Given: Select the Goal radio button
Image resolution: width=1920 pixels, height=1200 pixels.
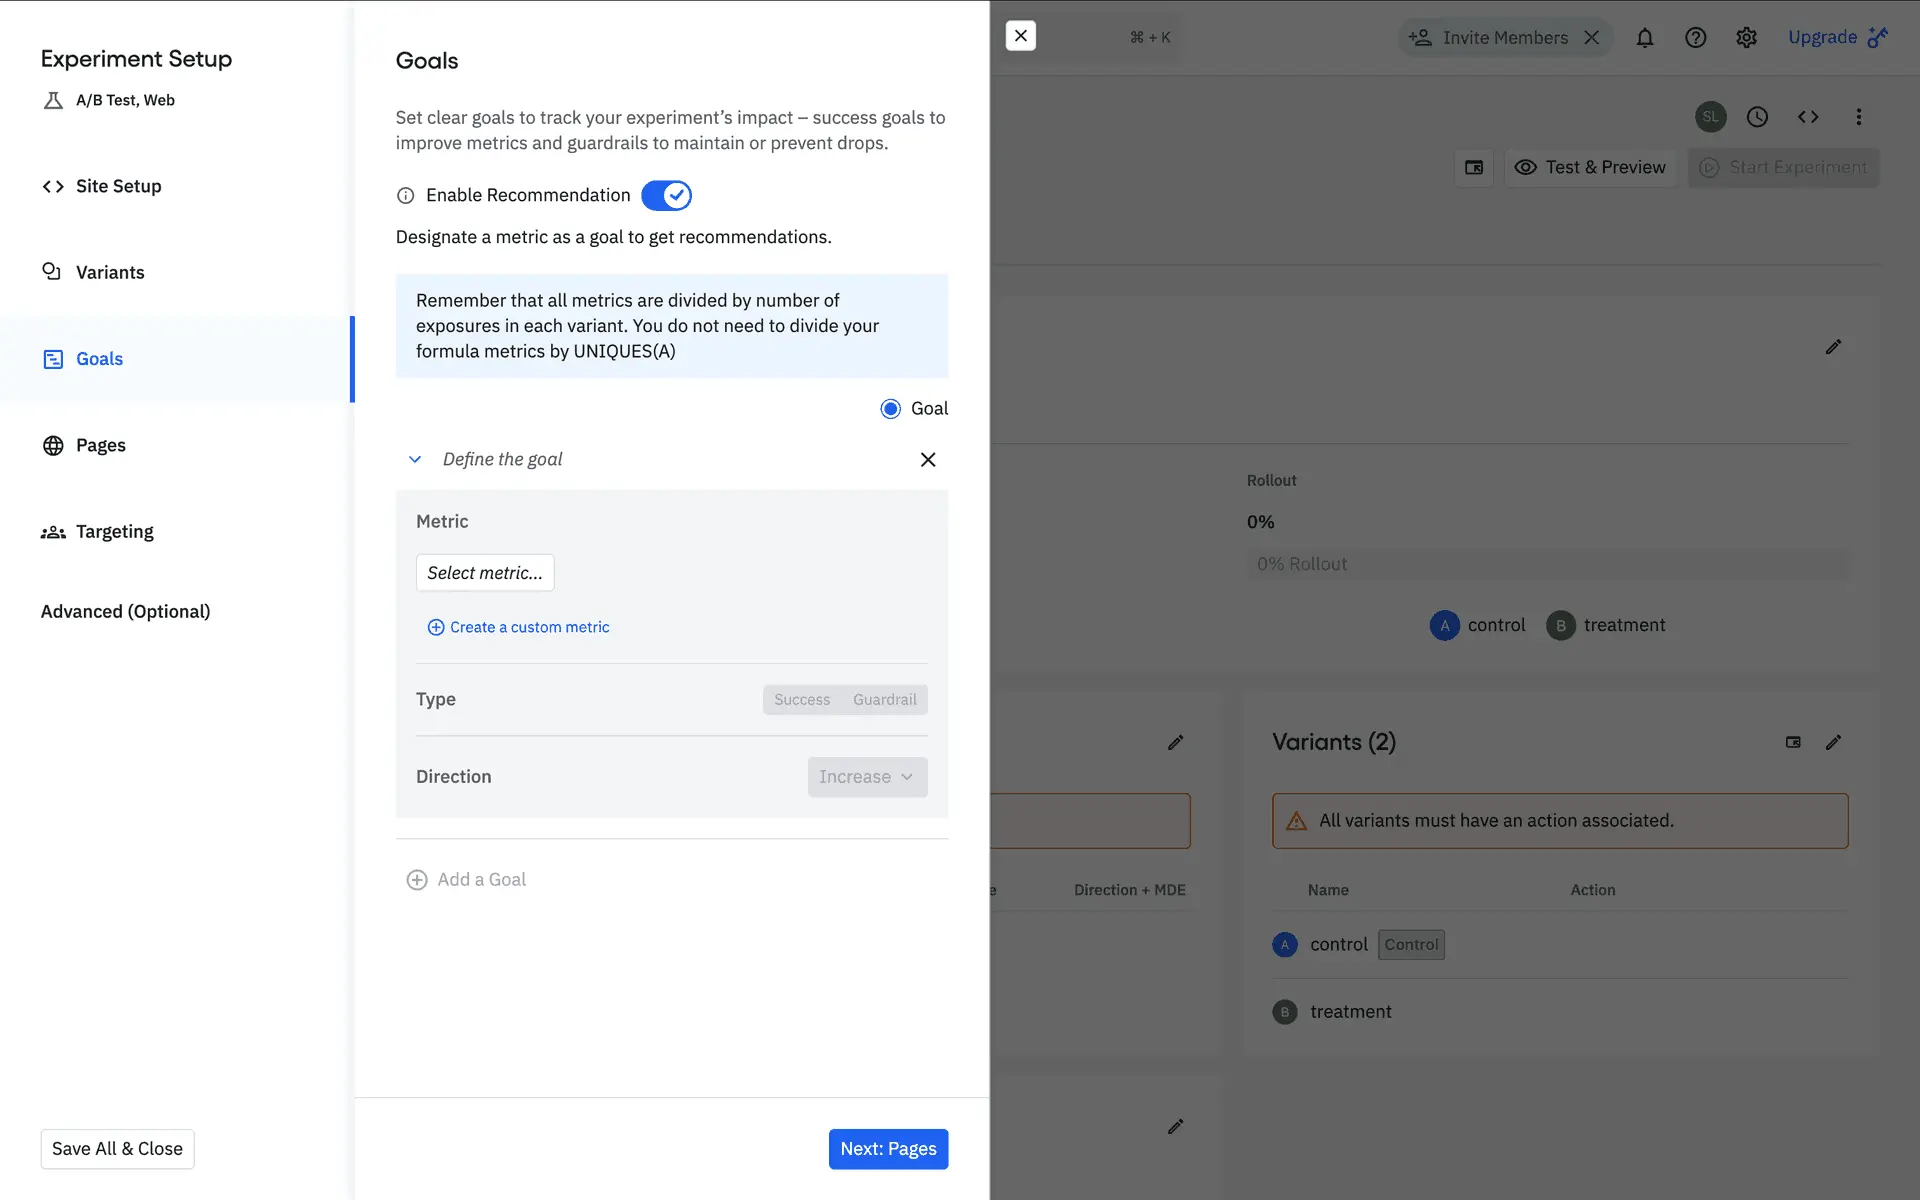Looking at the screenshot, I should coord(890,409).
